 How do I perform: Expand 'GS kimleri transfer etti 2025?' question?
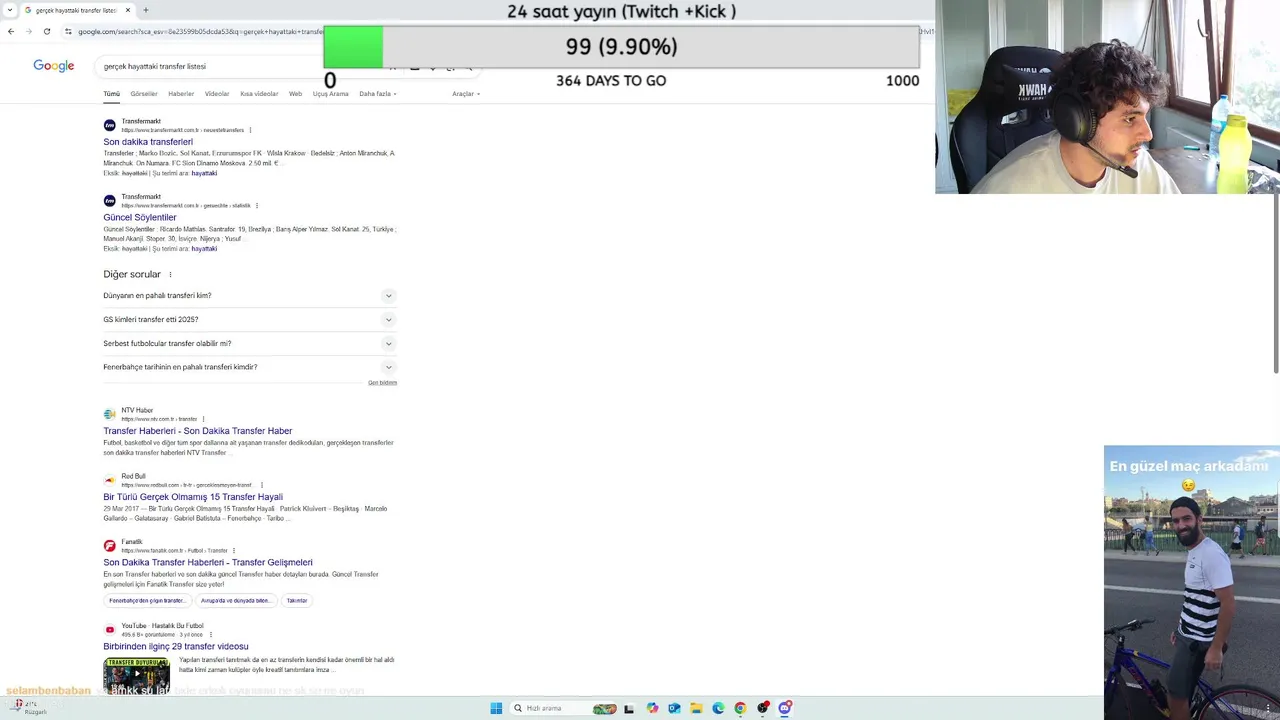(250, 320)
